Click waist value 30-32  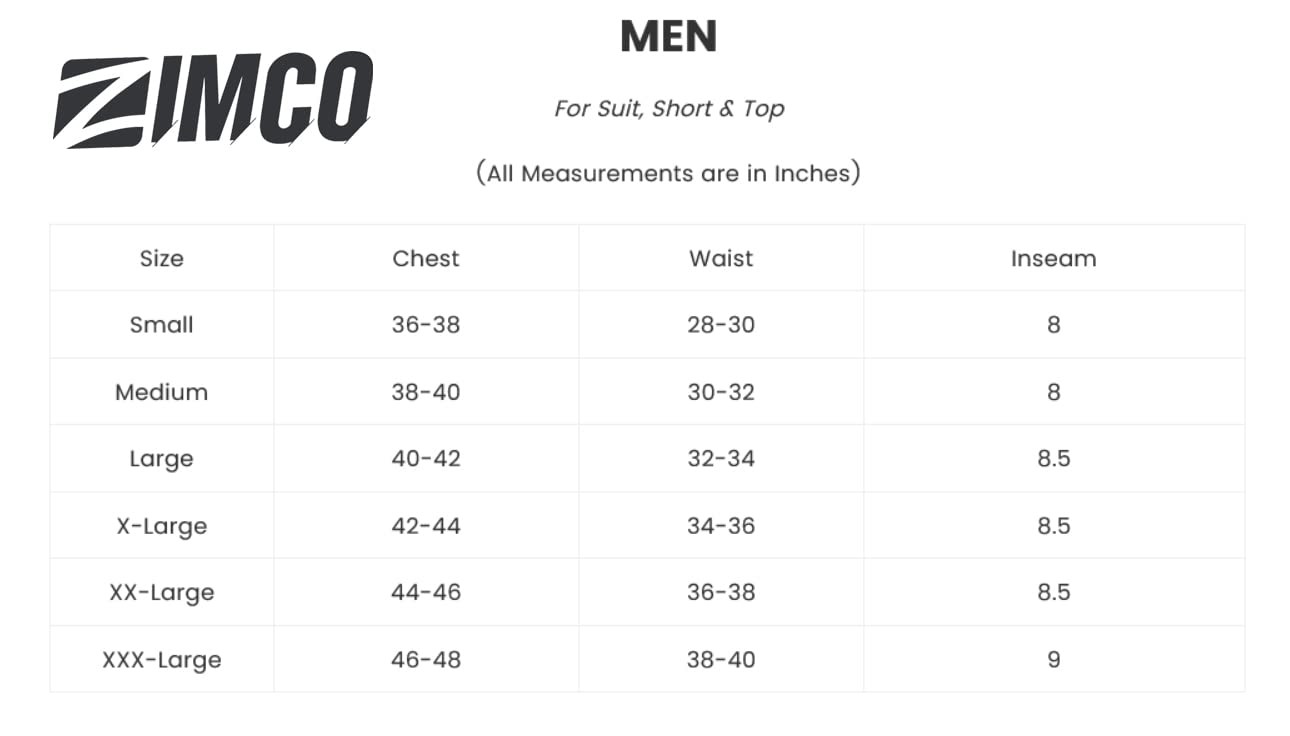click(x=721, y=392)
